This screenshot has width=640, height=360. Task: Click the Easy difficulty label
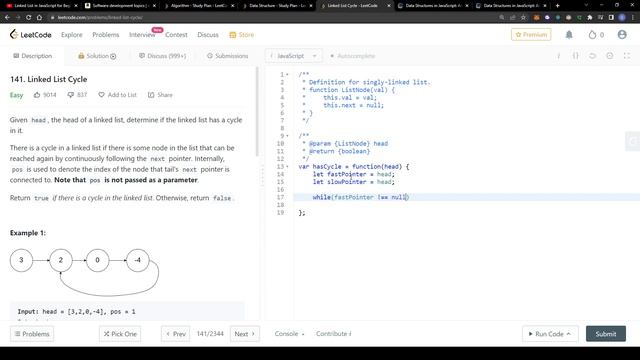(16, 95)
